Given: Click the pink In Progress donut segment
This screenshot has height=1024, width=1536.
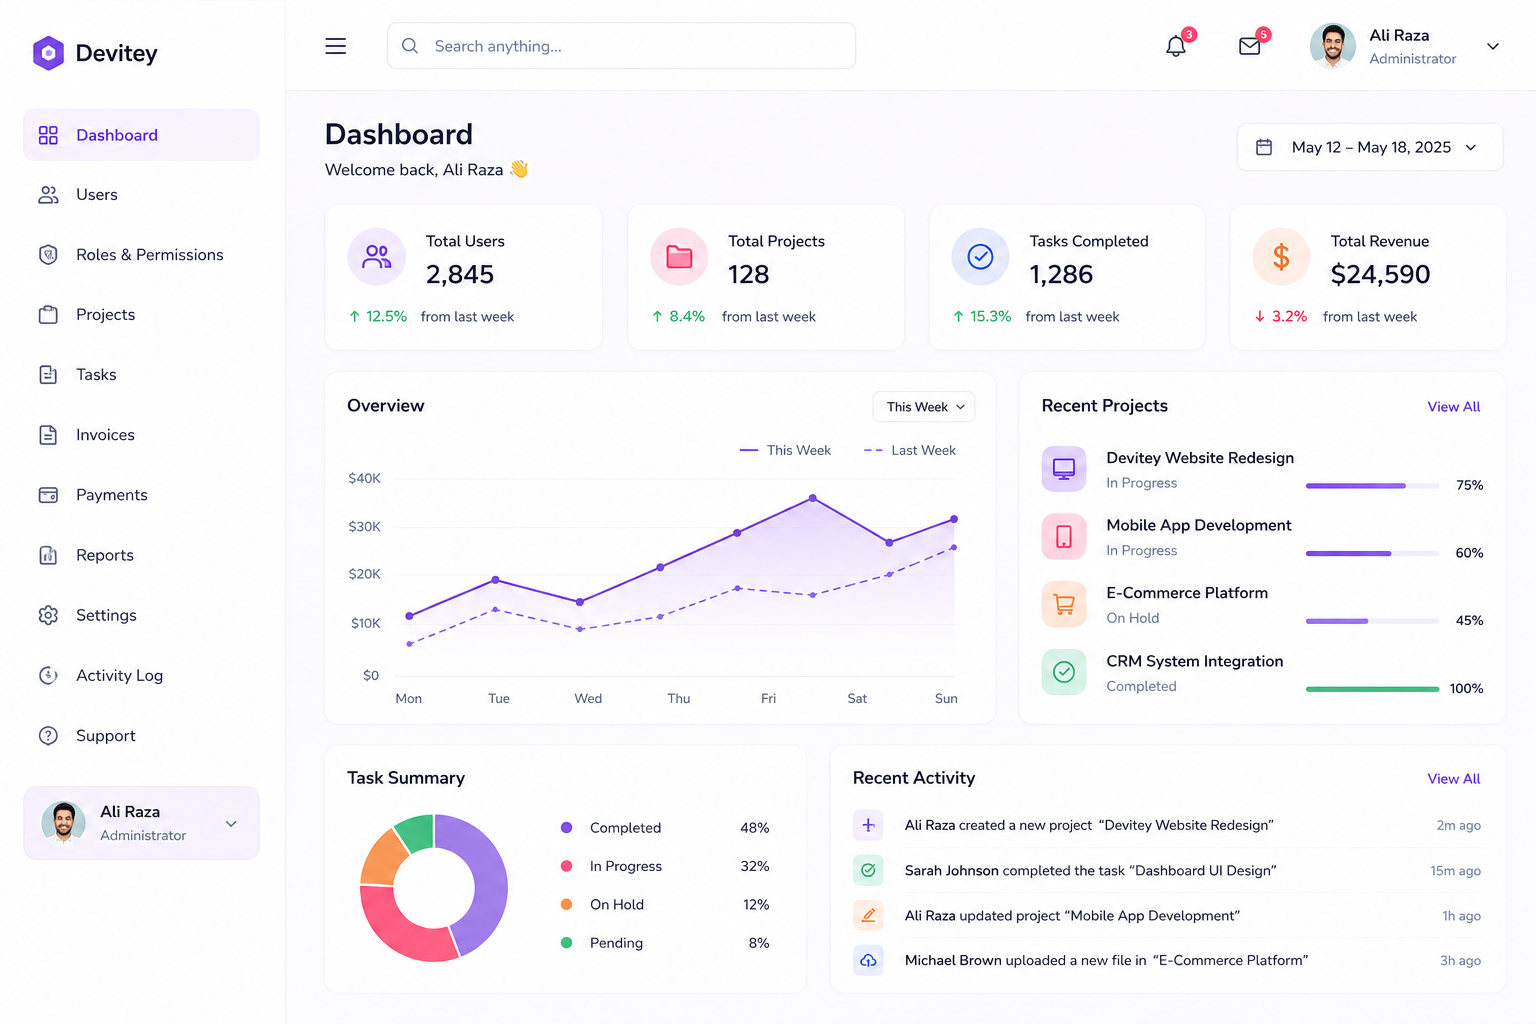Looking at the screenshot, I should coord(400,928).
